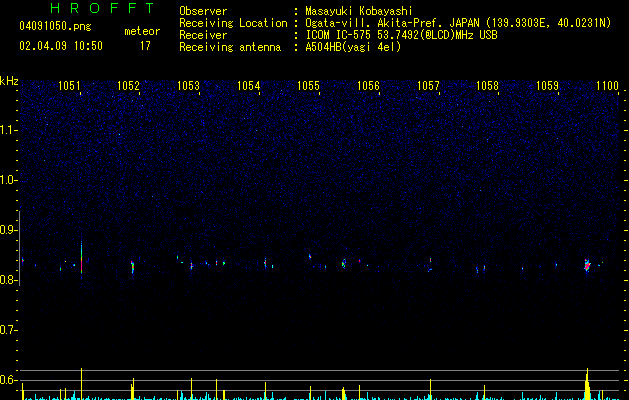
Task: Click the Observer label
Action: [x=203, y=11]
